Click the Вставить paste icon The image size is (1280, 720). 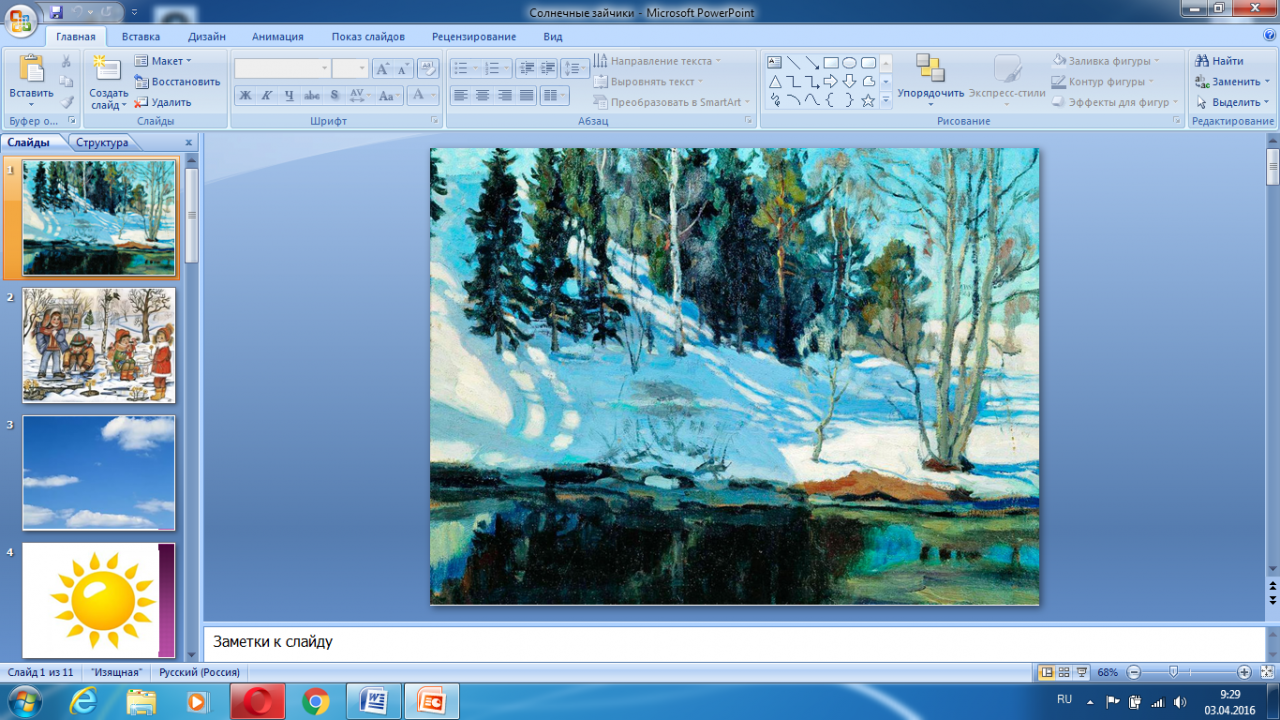click(31, 69)
